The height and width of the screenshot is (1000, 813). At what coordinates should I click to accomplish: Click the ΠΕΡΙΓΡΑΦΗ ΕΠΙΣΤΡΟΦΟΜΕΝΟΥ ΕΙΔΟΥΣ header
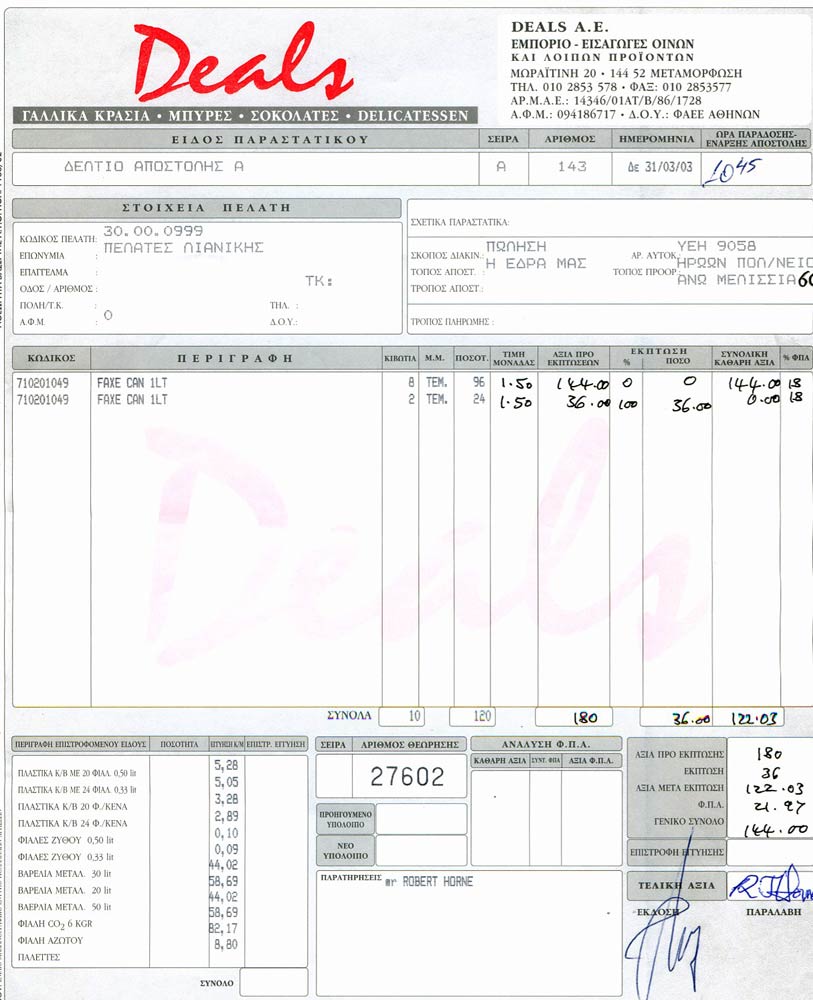click(80, 744)
